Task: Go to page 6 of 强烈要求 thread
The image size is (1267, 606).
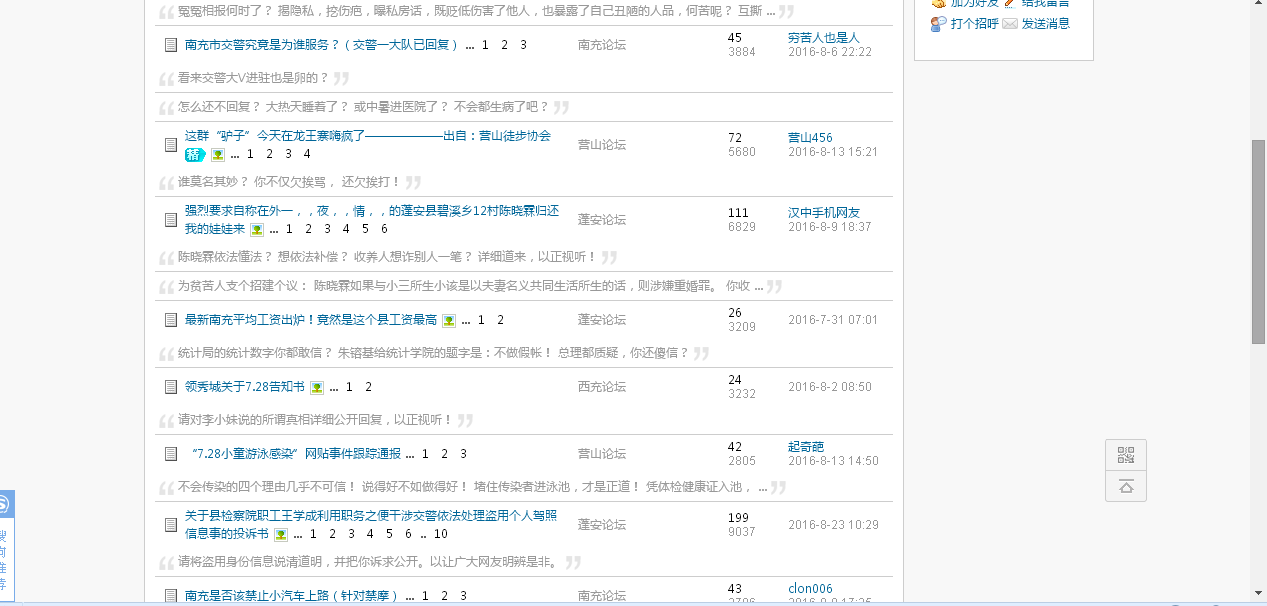Action: click(x=384, y=229)
